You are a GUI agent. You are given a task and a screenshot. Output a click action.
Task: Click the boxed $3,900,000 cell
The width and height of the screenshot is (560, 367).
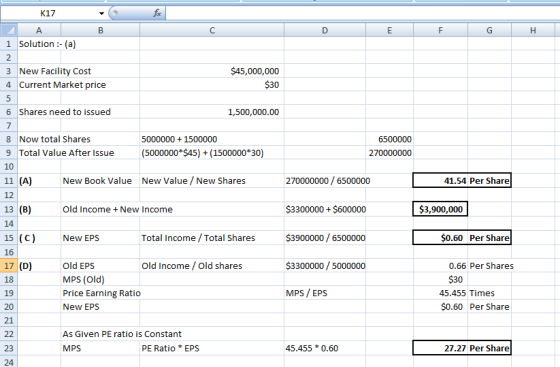[x=440, y=209]
